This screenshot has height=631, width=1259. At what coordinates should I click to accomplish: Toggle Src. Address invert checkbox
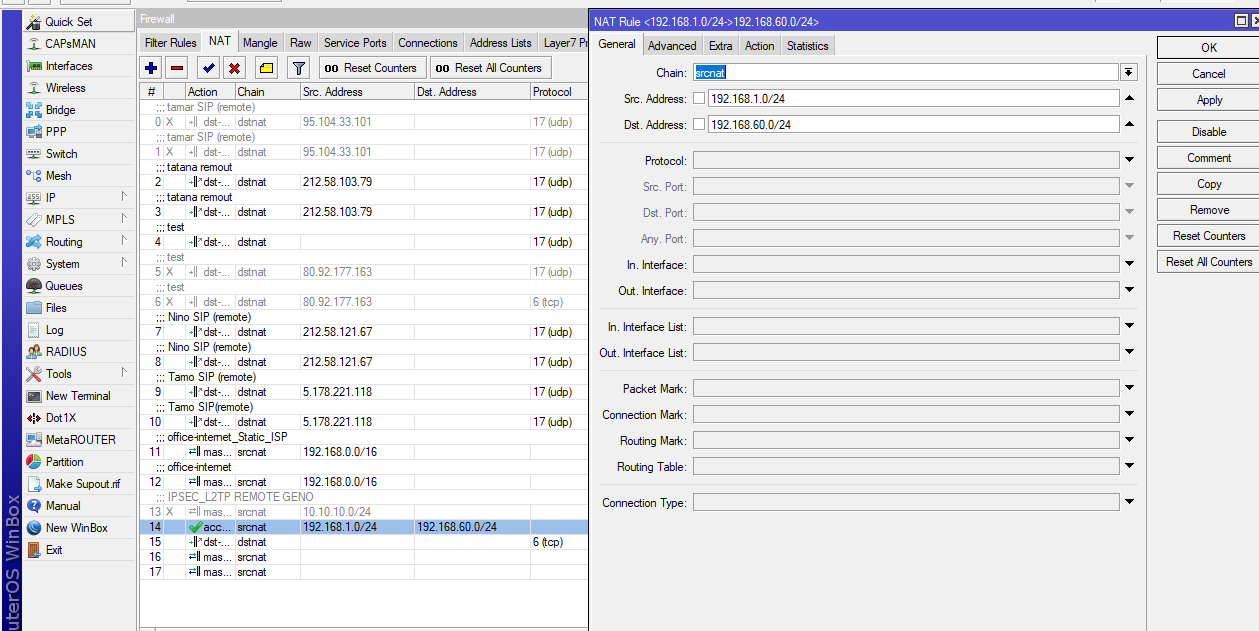(x=698, y=98)
